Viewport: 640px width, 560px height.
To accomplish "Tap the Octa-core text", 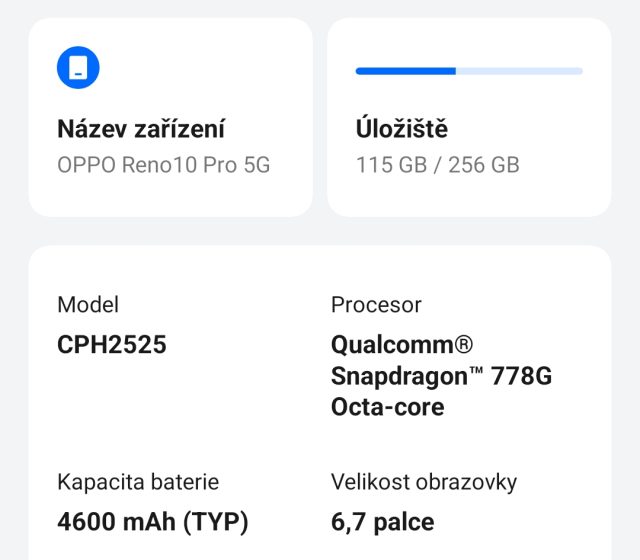I will [388, 407].
